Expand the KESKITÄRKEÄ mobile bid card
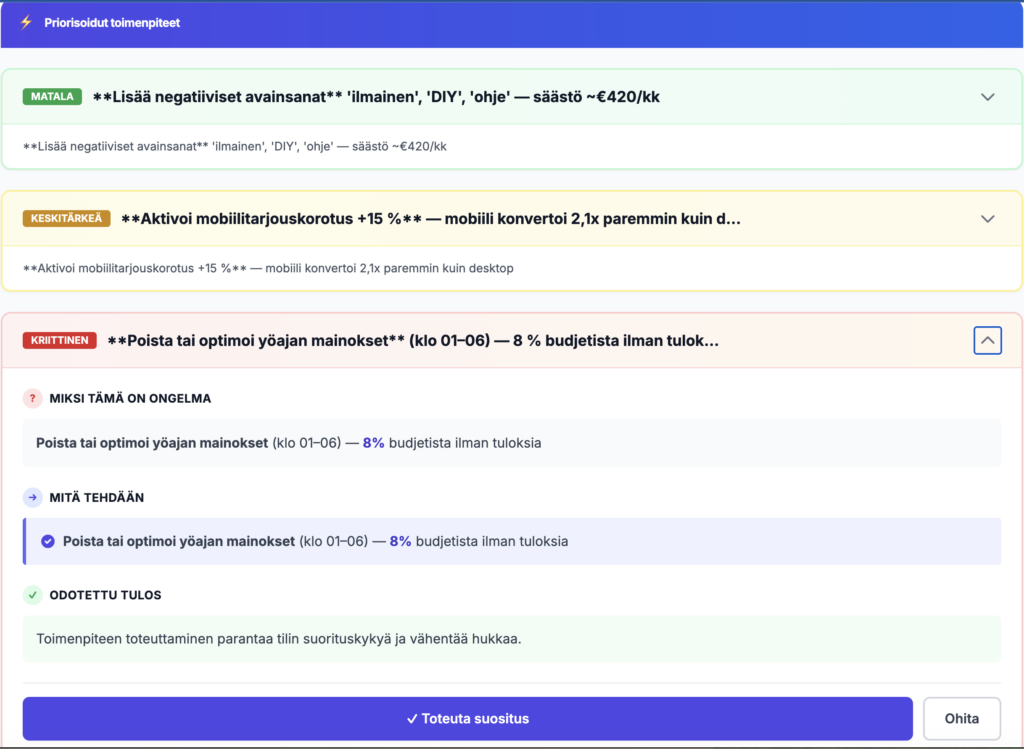Screen dimensions: 1024x749 pyautogui.click(x=987, y=219)
